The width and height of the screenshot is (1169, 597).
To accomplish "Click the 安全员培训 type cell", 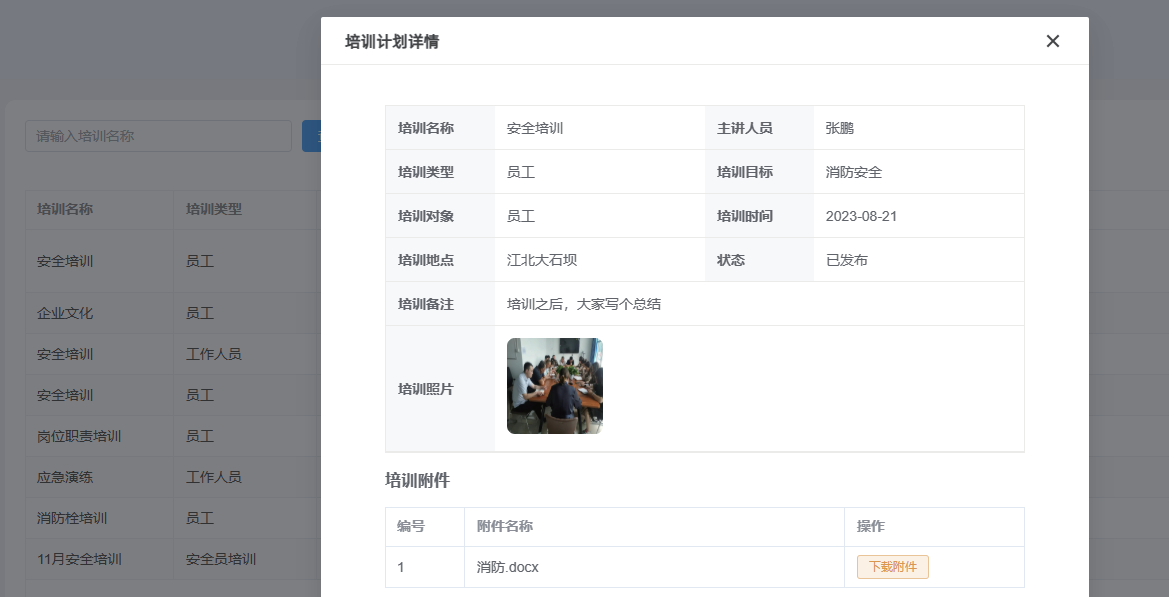I will (x=221, y=559).
